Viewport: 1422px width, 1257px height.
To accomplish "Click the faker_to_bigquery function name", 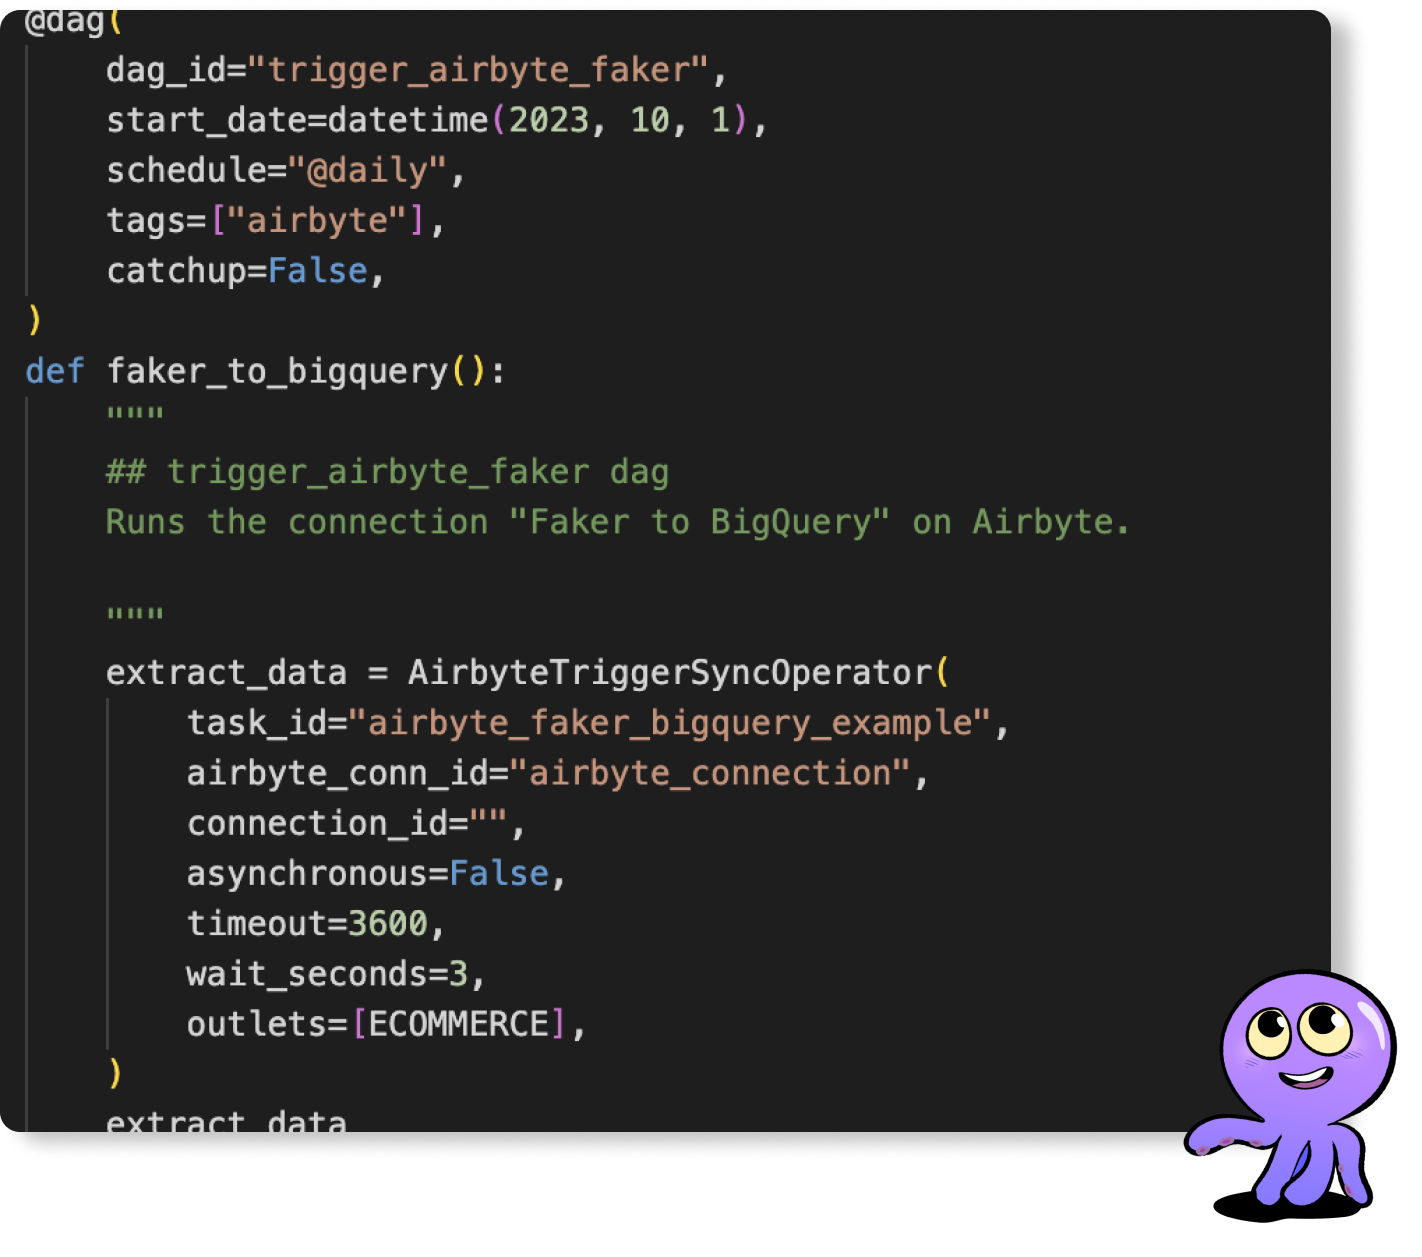I will (277, 372).
